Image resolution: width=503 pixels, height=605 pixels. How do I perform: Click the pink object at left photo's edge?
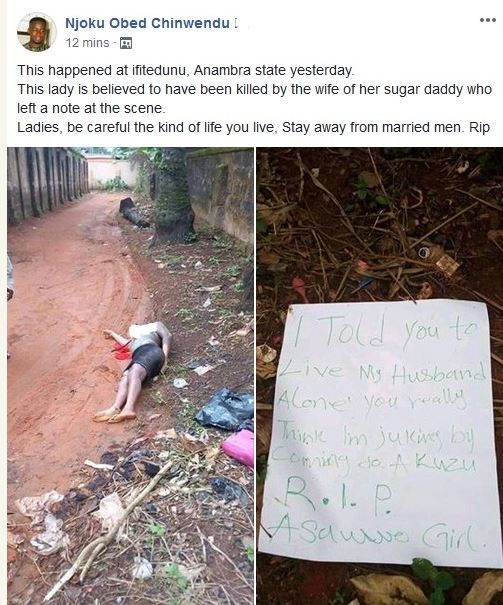pyautogui.click(x=238, y=448)
